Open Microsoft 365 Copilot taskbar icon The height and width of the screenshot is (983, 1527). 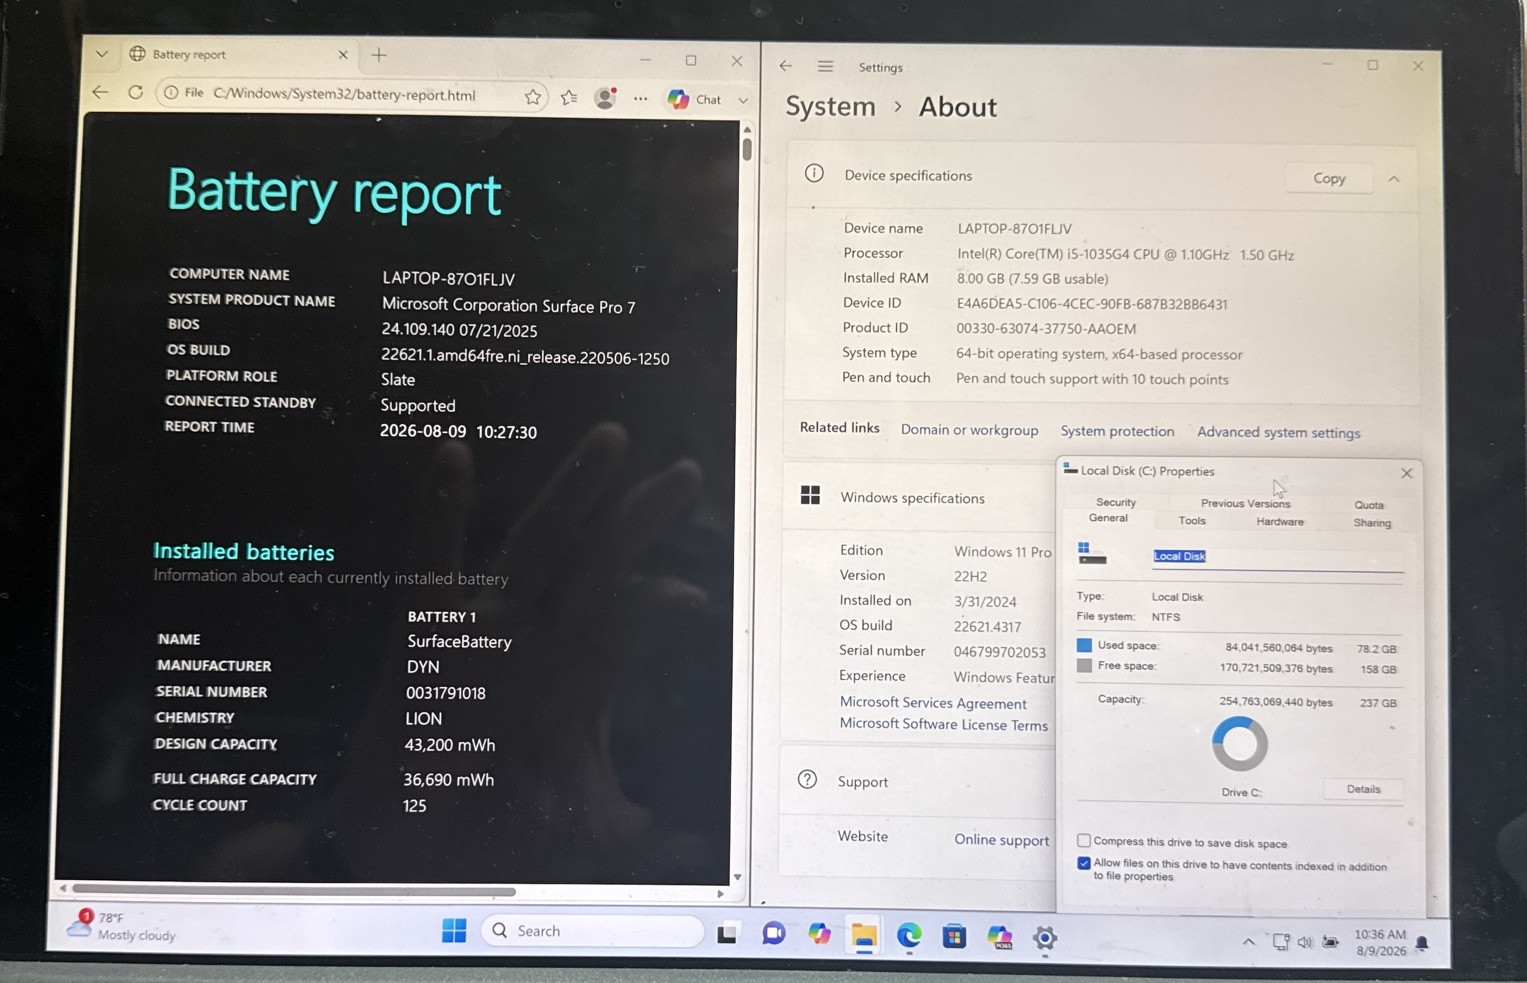(1000, 936)
